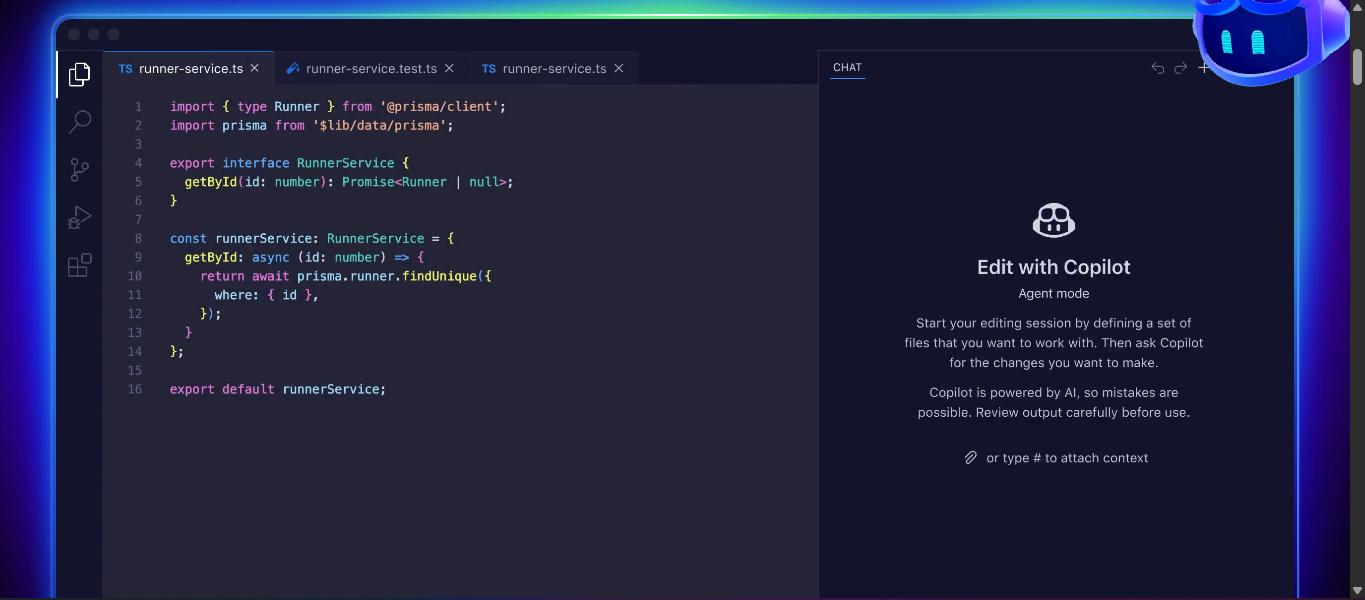Click line number 1 in the gutter
The image size is (1365, 600).
[138, 106]
